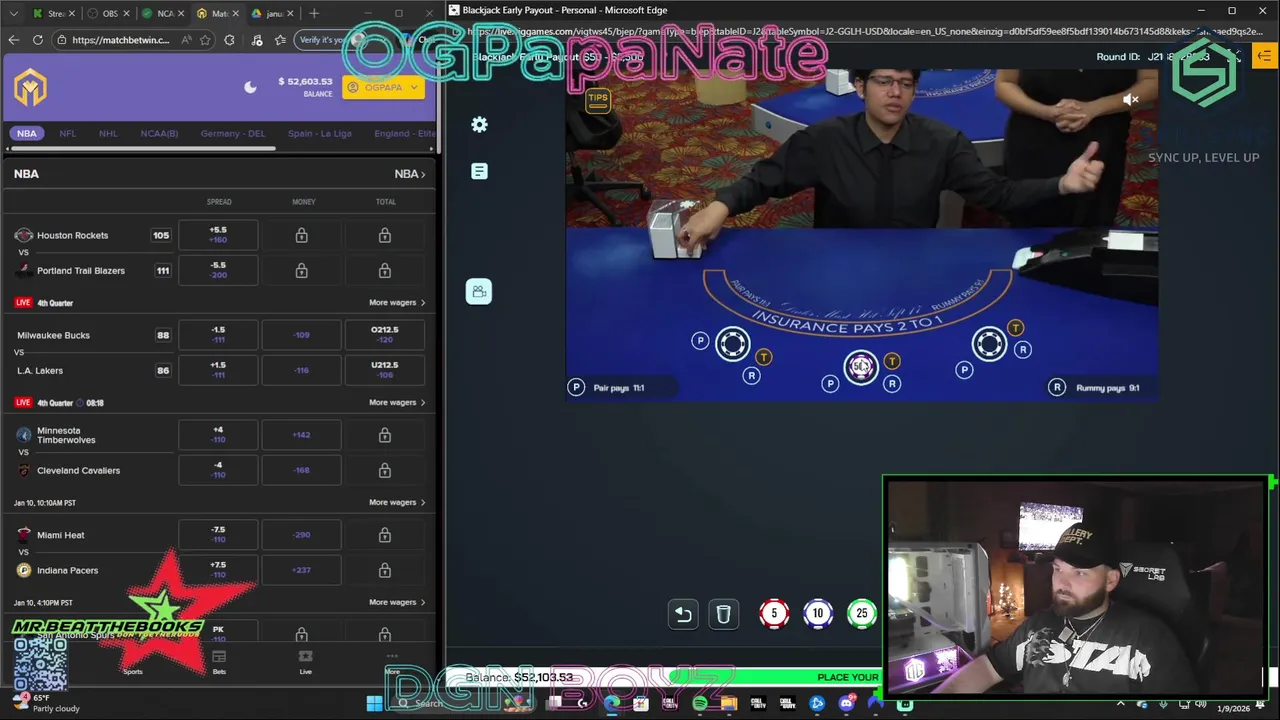Expand More wagers for Heat Pacers game
This screenshot has width=1280, height=720.
coord(397,602)
